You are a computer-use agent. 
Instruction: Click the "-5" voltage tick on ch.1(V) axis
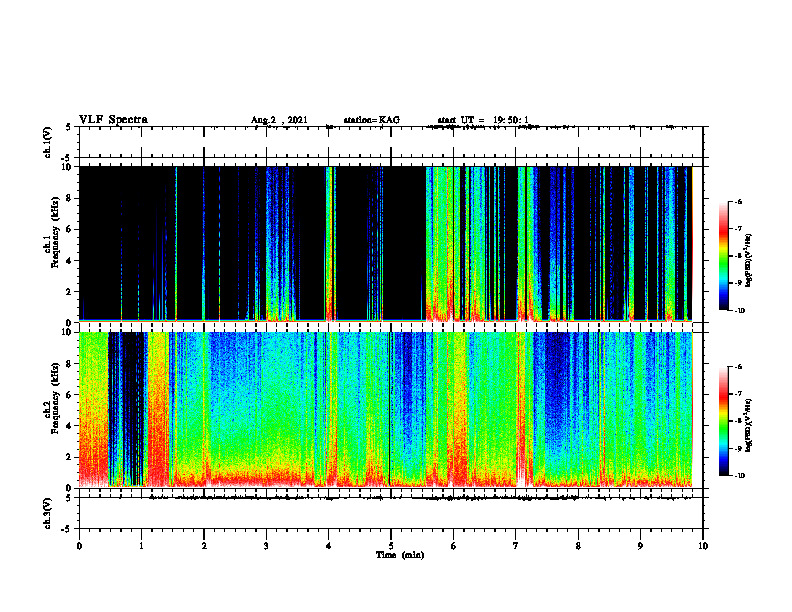[x=67, y=158]
